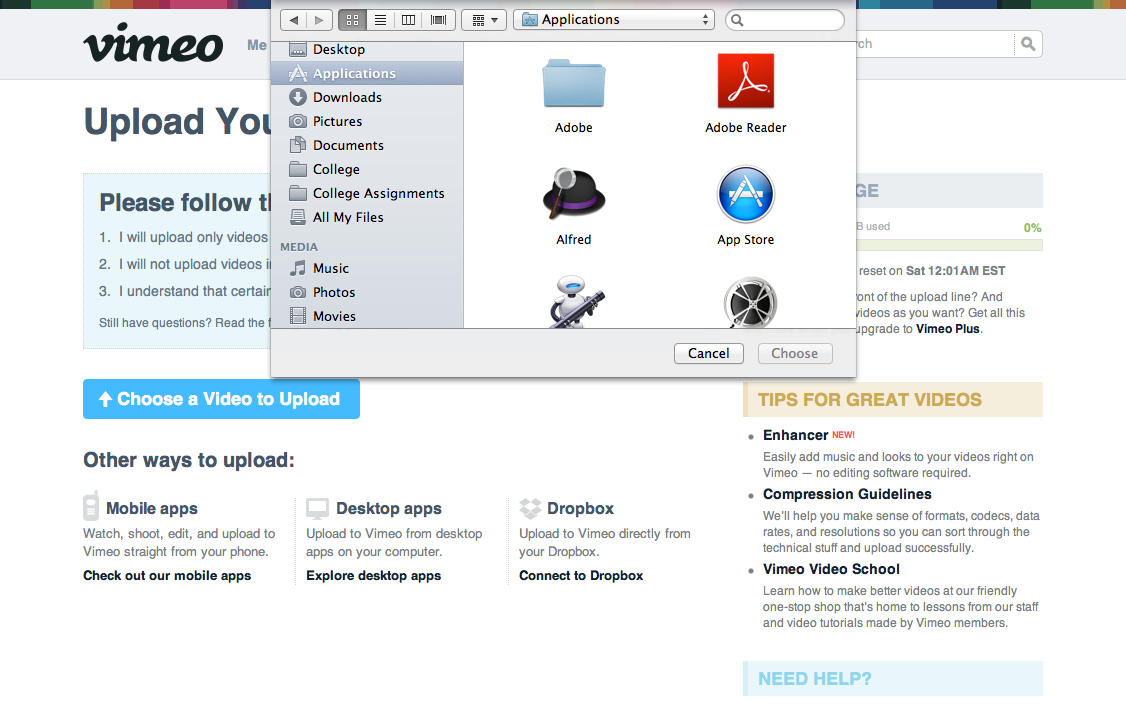The height and width of the screenshot is (705, 1126).
Task: Open Downloads in the sidebar
Action: coord(367,97)
